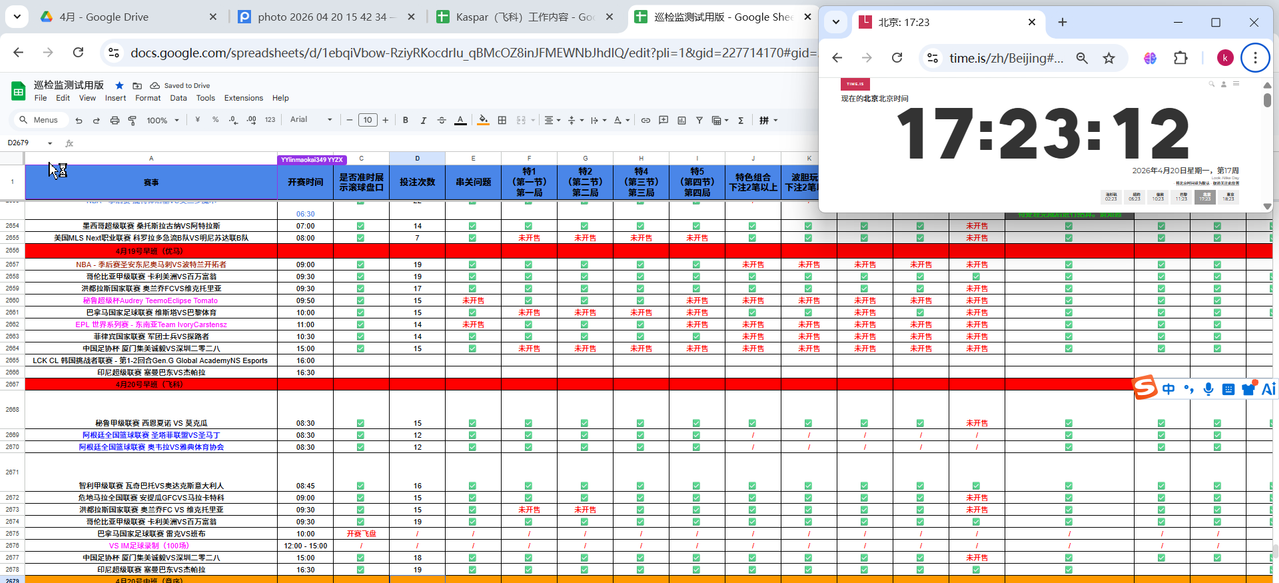
Task: Open tab search chevron in time.is window
Action: (x=836, y=22)
